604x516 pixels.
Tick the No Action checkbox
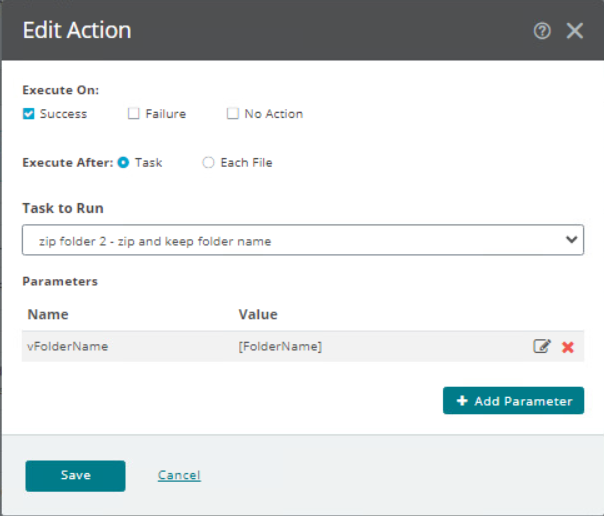click(233, 114)
